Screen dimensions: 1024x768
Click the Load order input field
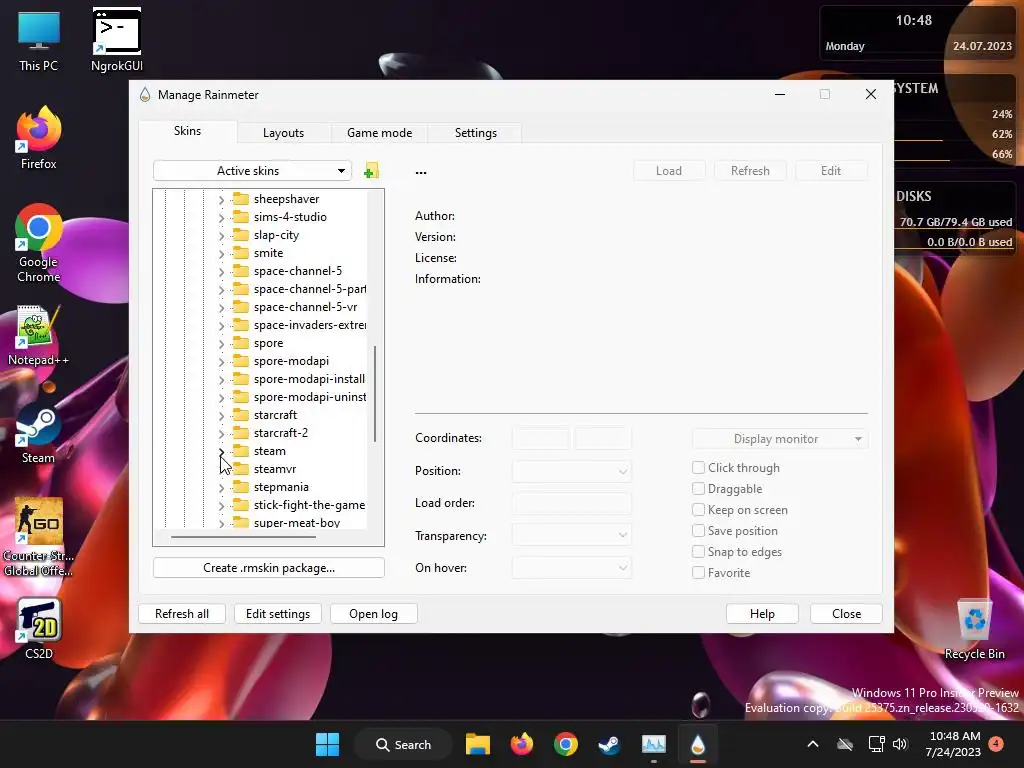click(571, 503)
